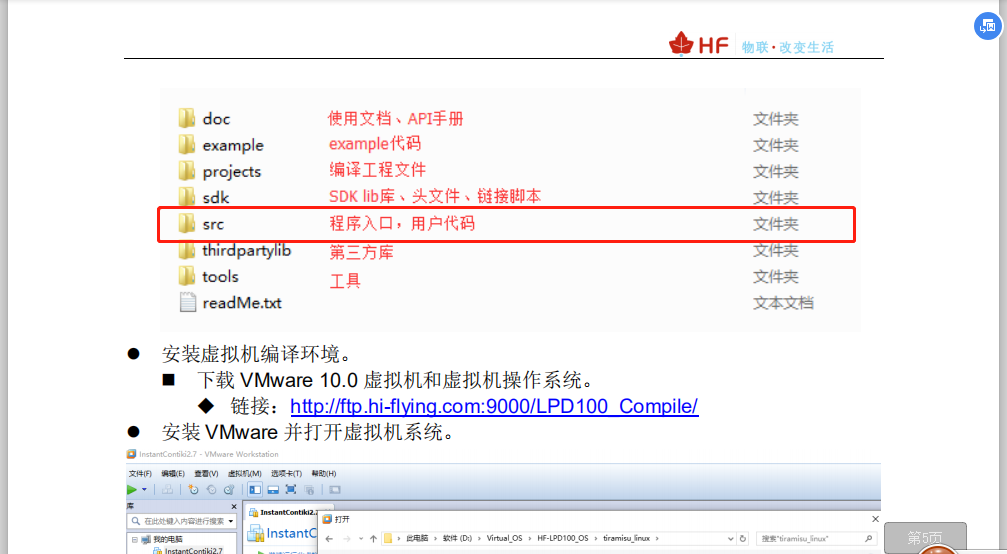Click the address bar folder icon
The image size is (1007, 554).
[x=388, y=539]
